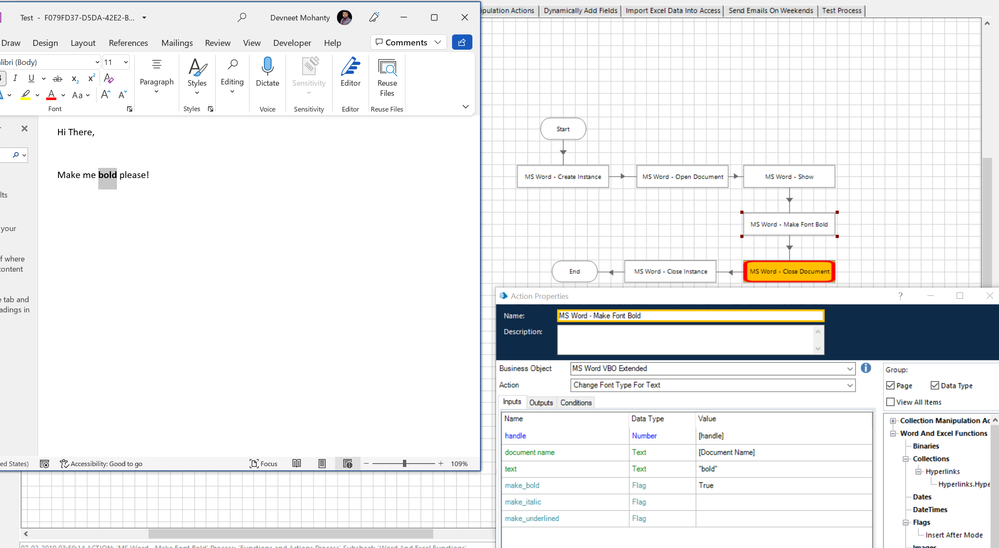Click the red Font Color A icon
Viewport: 999px width, 548px height.
[x=52, y=95]
